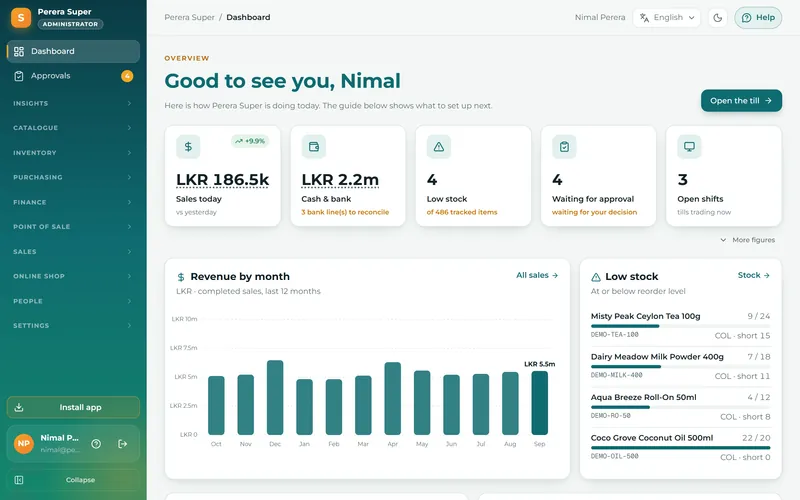Click the sign-out icon in the sidebar

pyautogui.click(x=122, y=444)
